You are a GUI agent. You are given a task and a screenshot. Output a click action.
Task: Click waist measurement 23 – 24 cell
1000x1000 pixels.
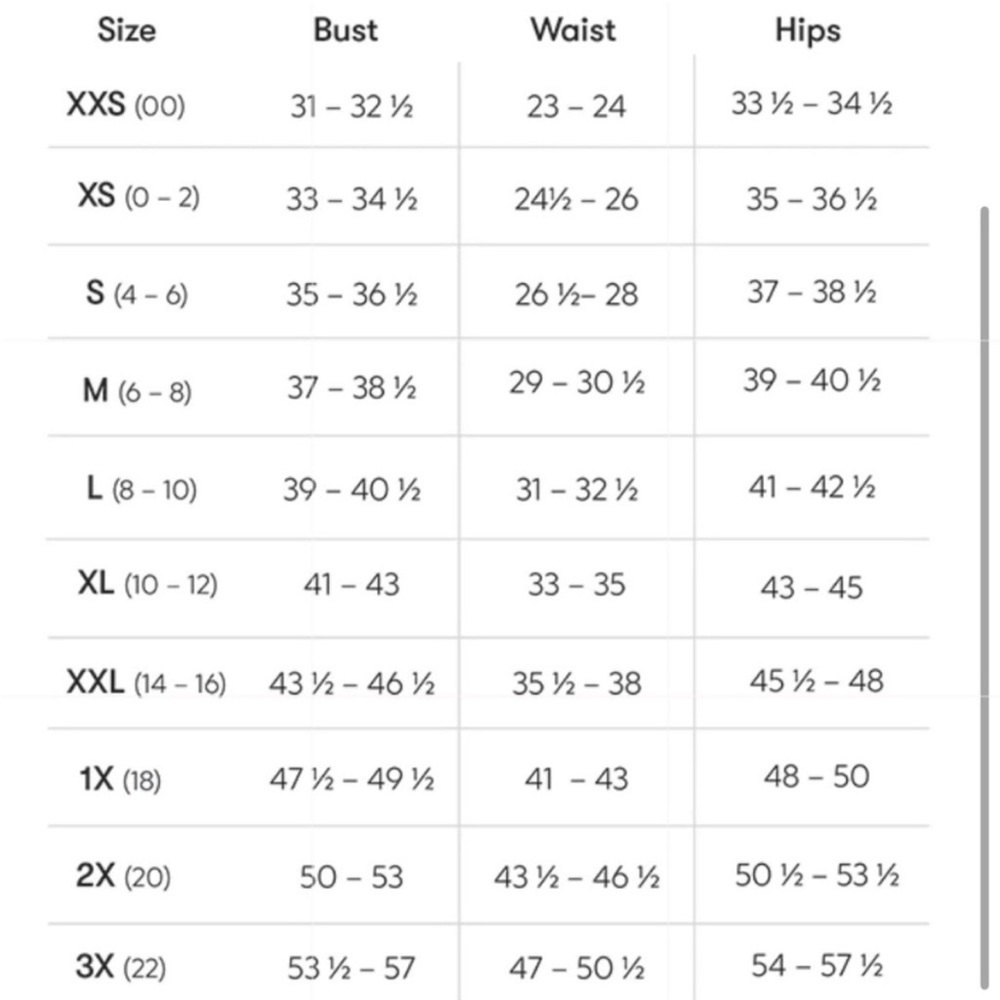(576, 107)
